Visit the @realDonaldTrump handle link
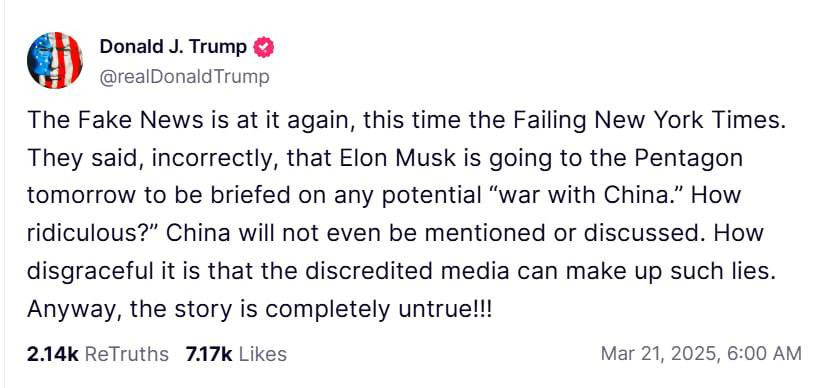The width and height of the screenshot is (819, 388). 184,77
